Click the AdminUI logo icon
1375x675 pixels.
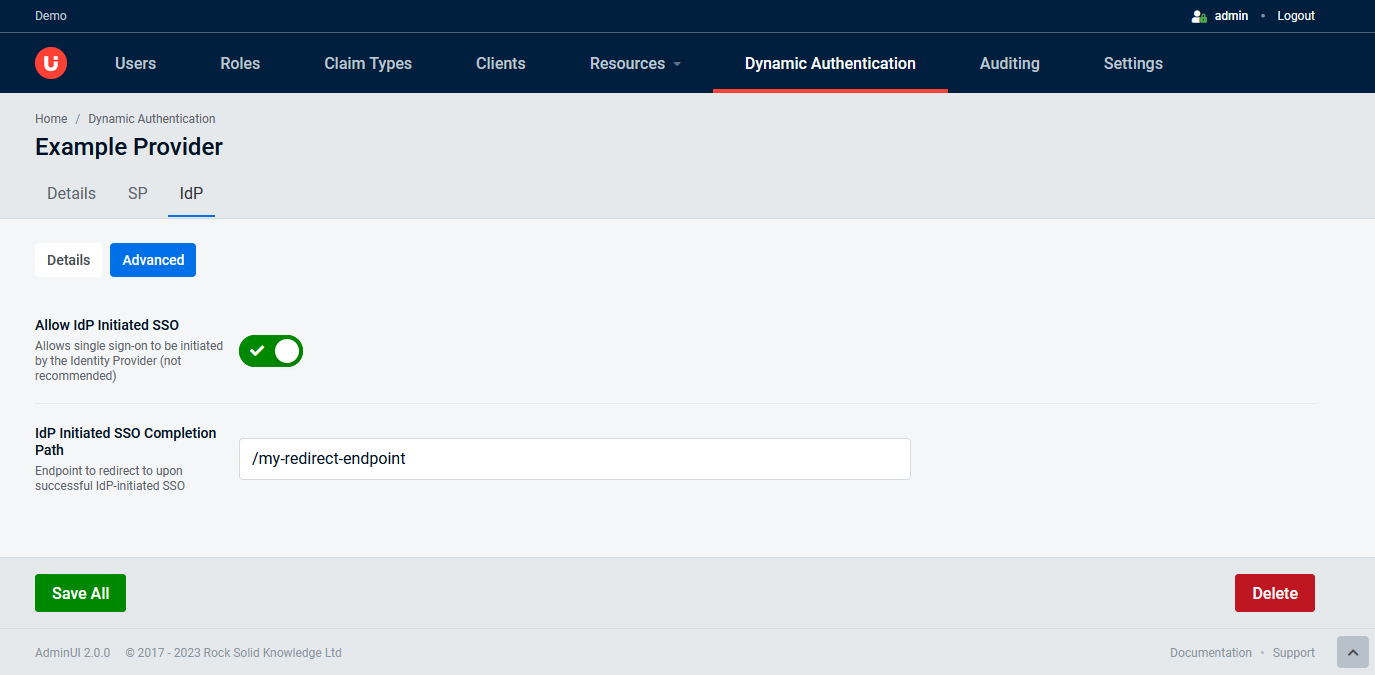point(49,62)
